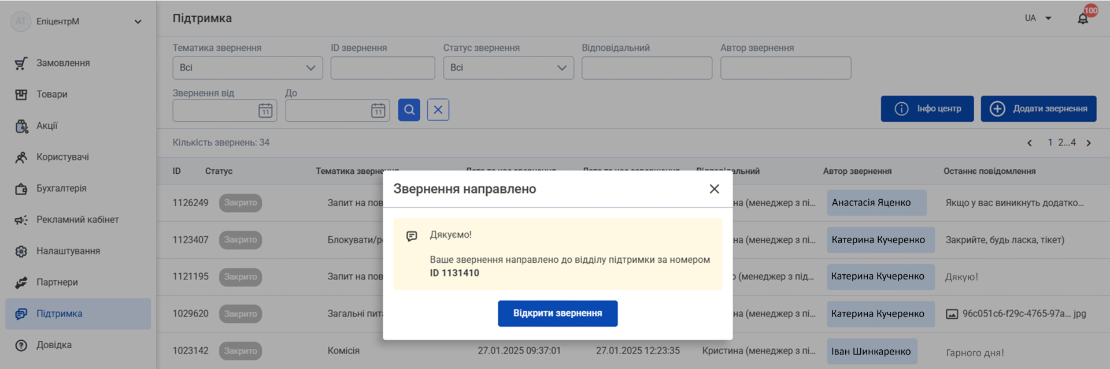Expand the ЕпіцентрМ account dropdown
Image resolution: width=1110 pixels, height=369 pixels.
(x=138, y=22)
